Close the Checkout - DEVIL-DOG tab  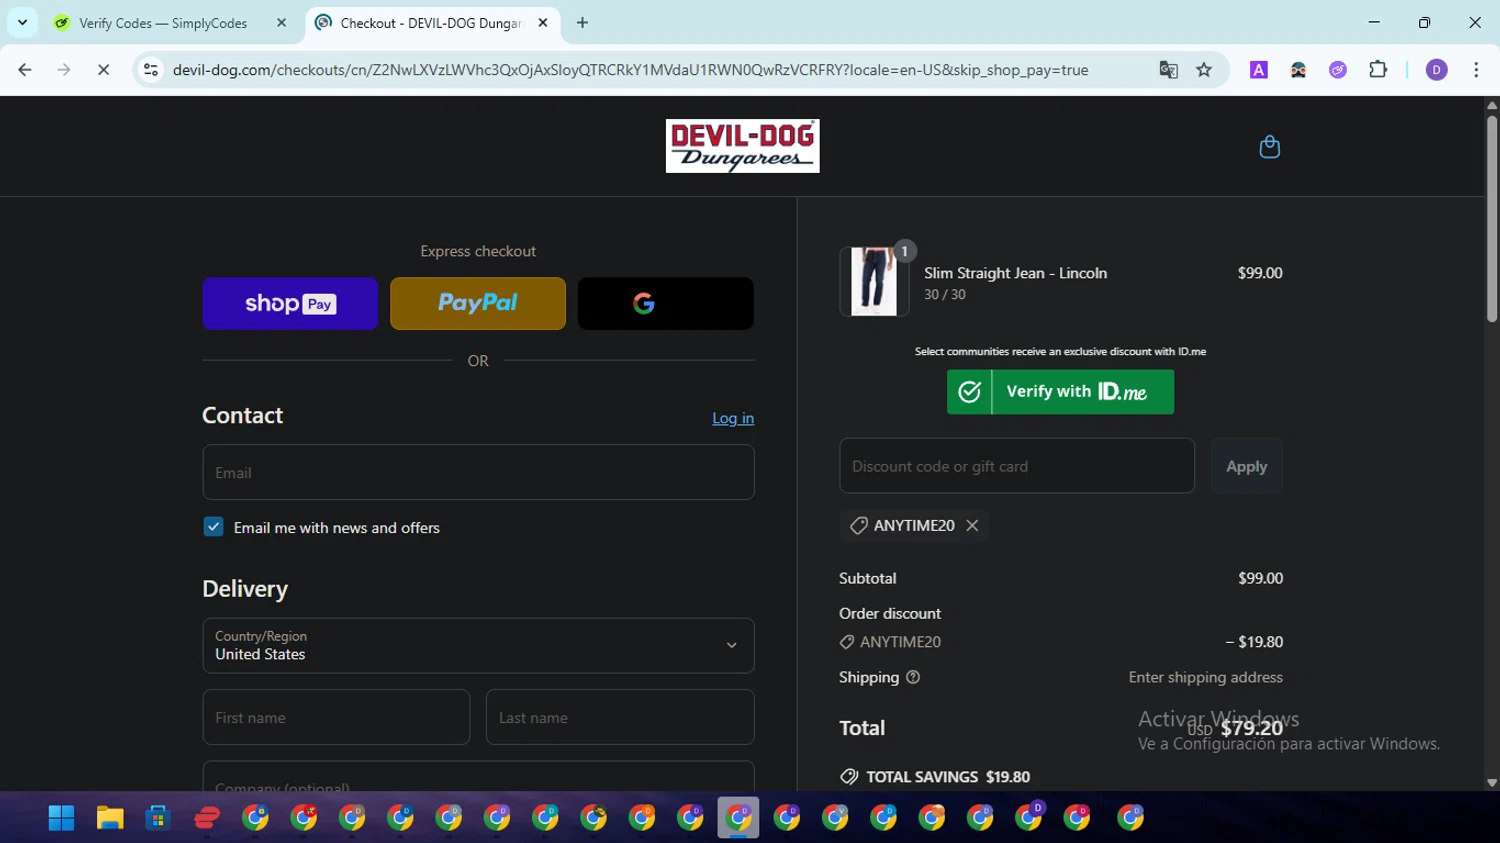543,23
